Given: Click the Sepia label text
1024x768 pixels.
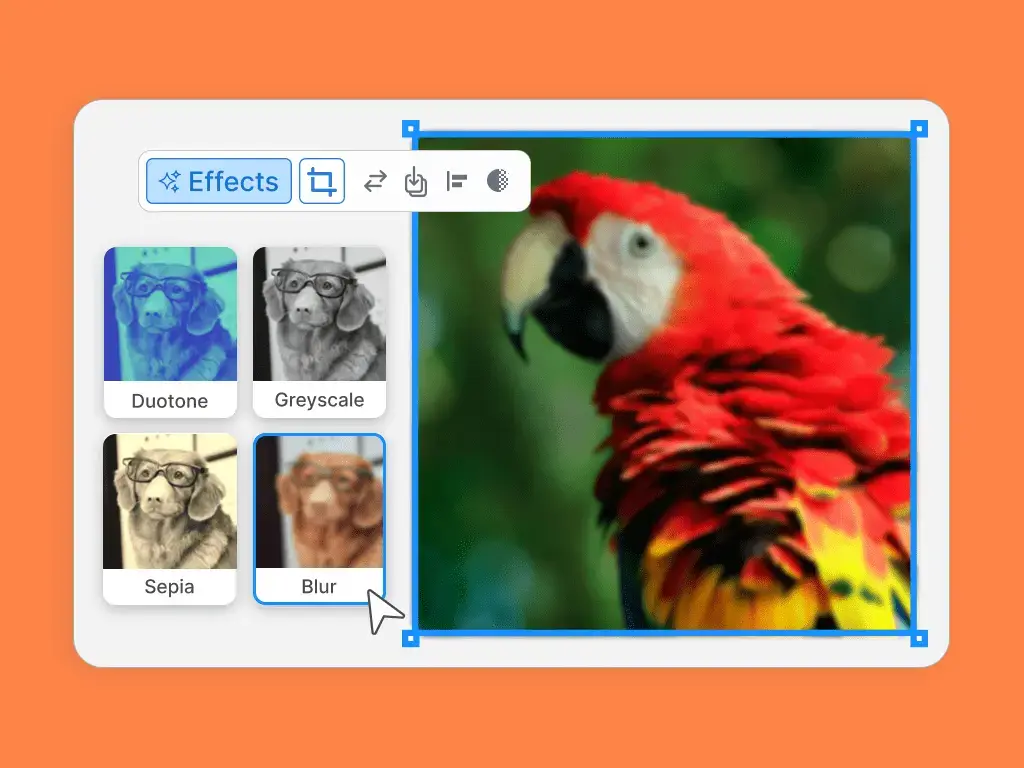Looking at the screenshot, I should pyautogui.click(x=169, y=586).
